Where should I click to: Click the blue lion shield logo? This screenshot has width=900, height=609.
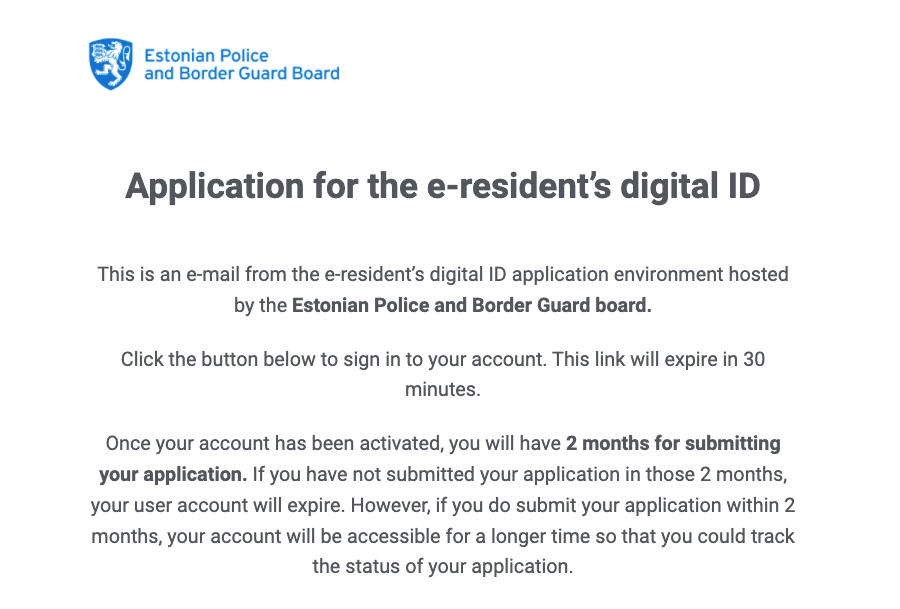[111, 64]
